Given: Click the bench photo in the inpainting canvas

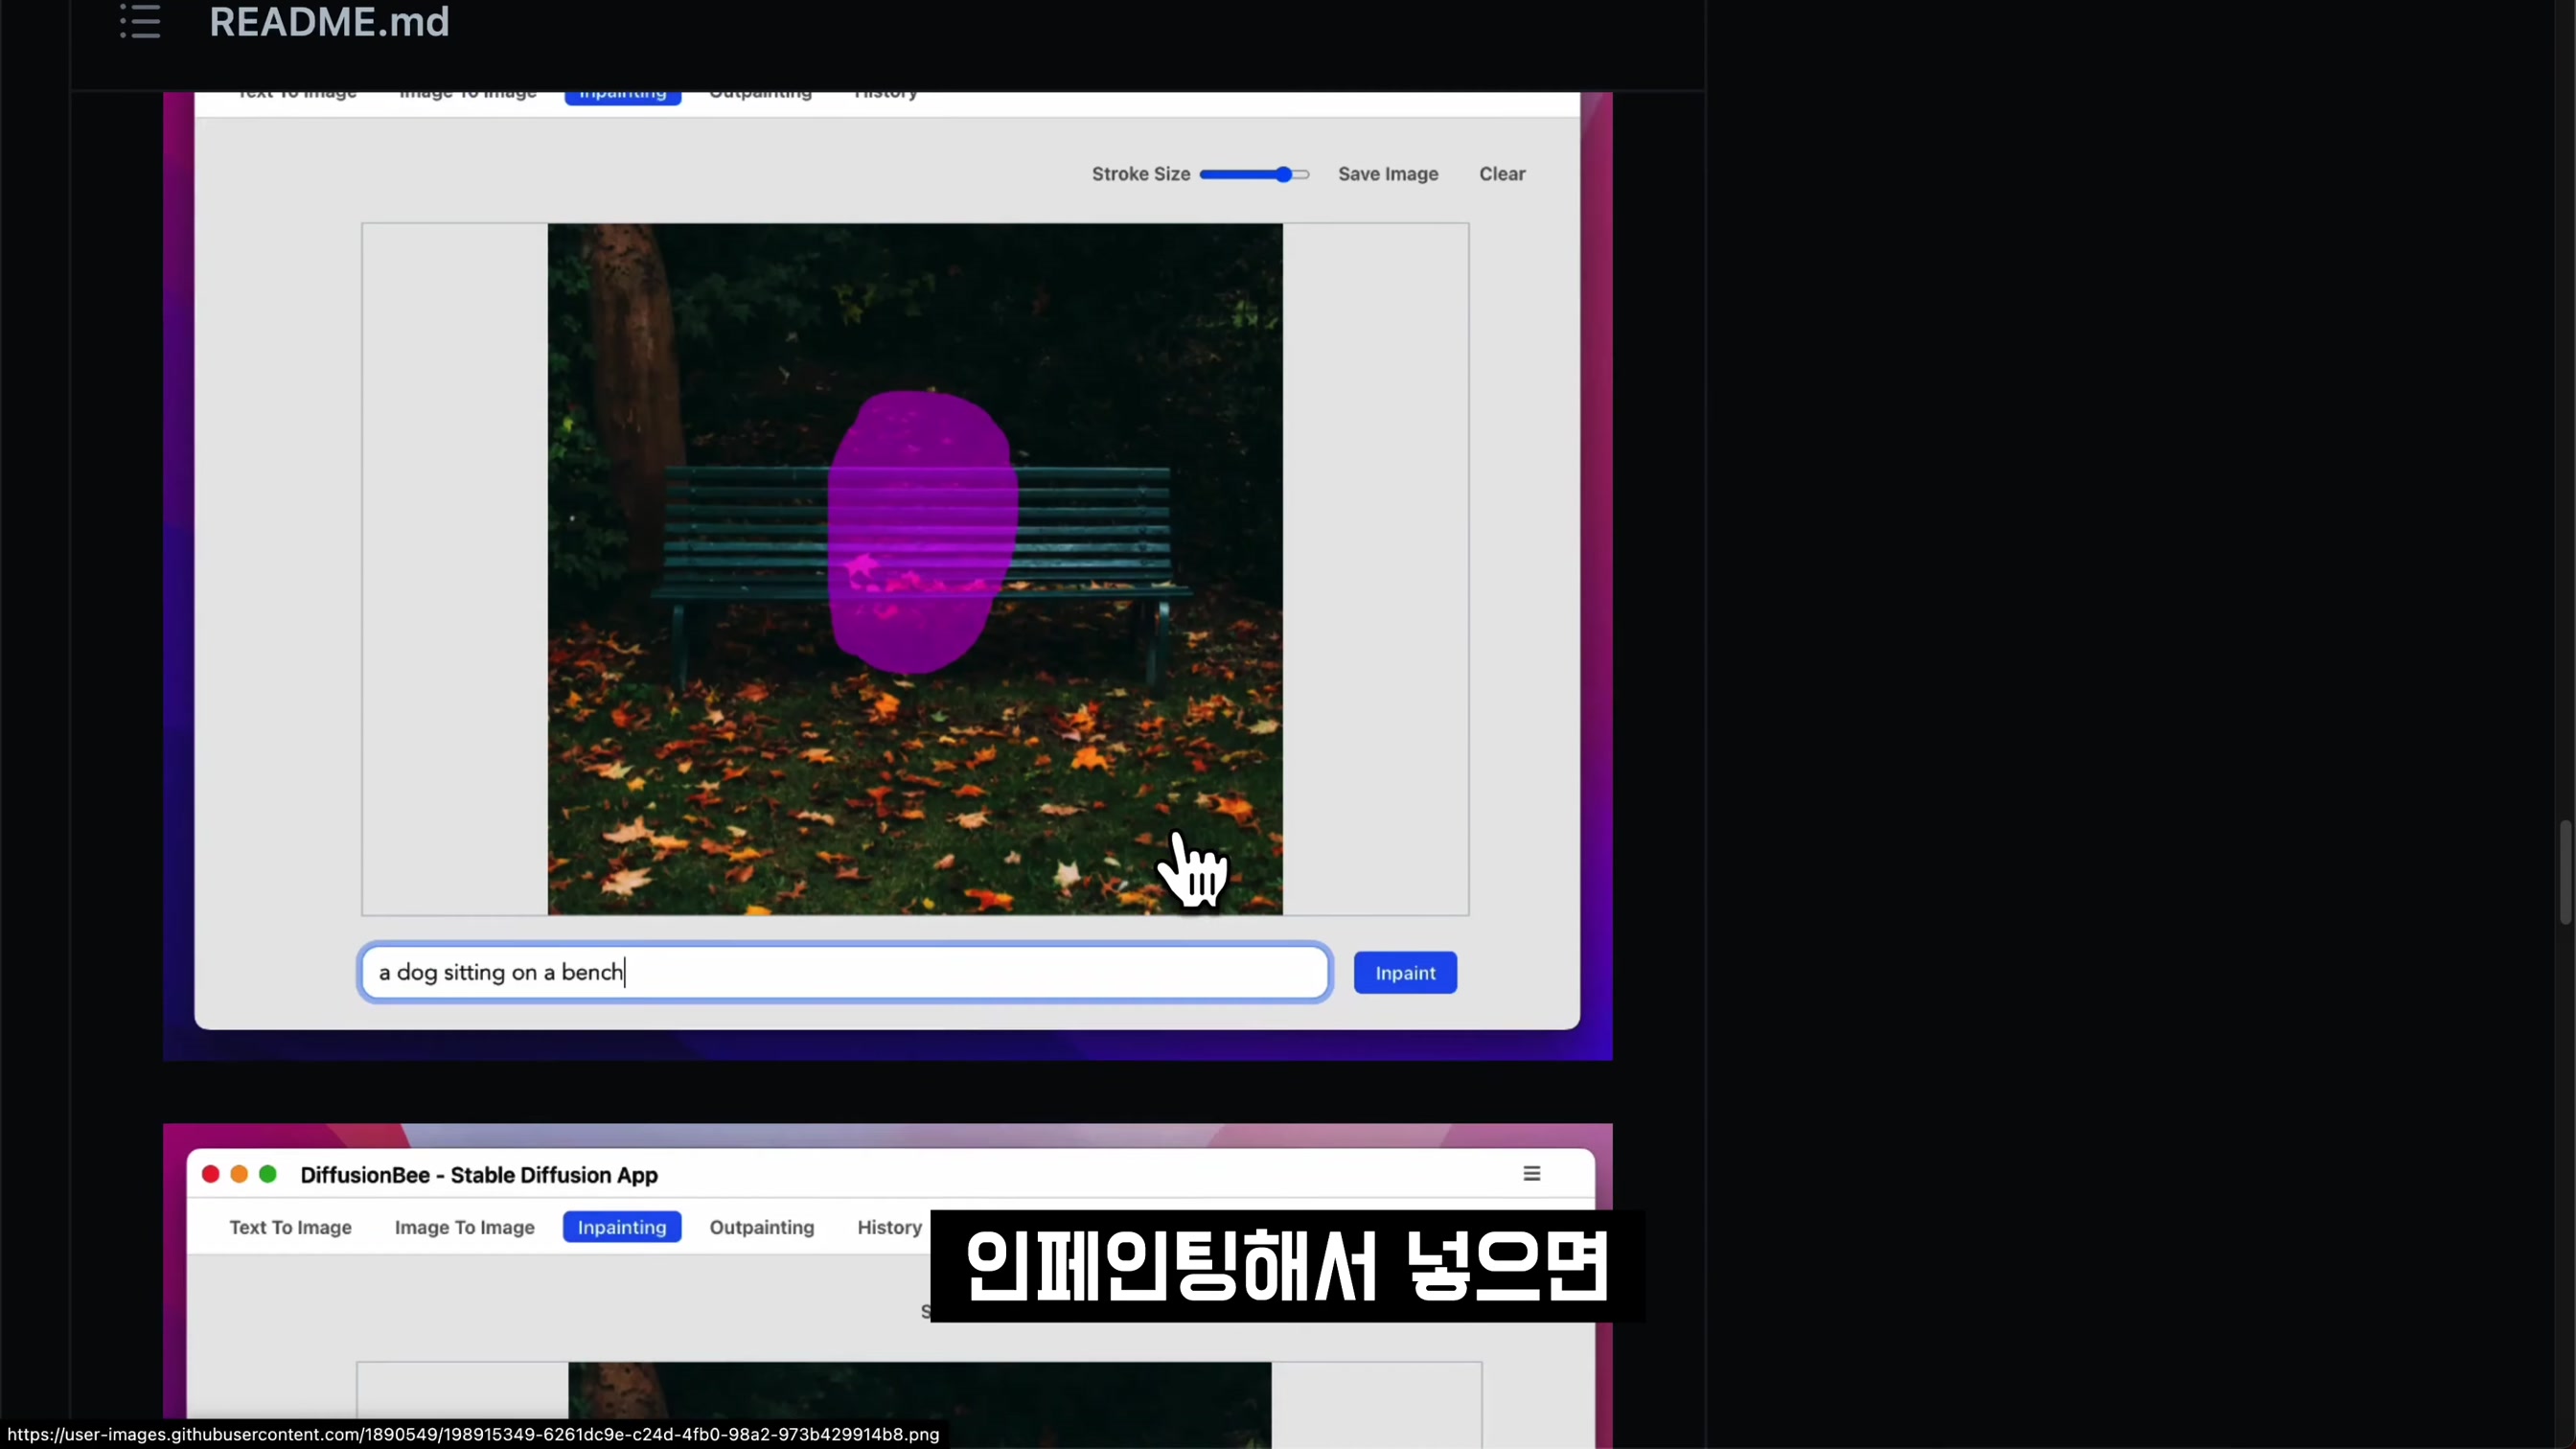Looking at the screenshot, I should click(x=915, y=569).
